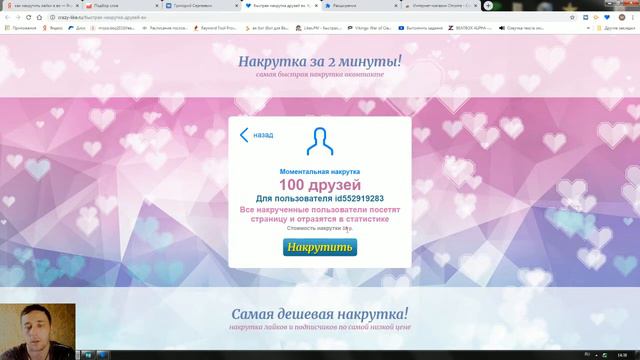Click the blue user silhouette icon
The height and width of the screenshot is (360, 640).
320,141
